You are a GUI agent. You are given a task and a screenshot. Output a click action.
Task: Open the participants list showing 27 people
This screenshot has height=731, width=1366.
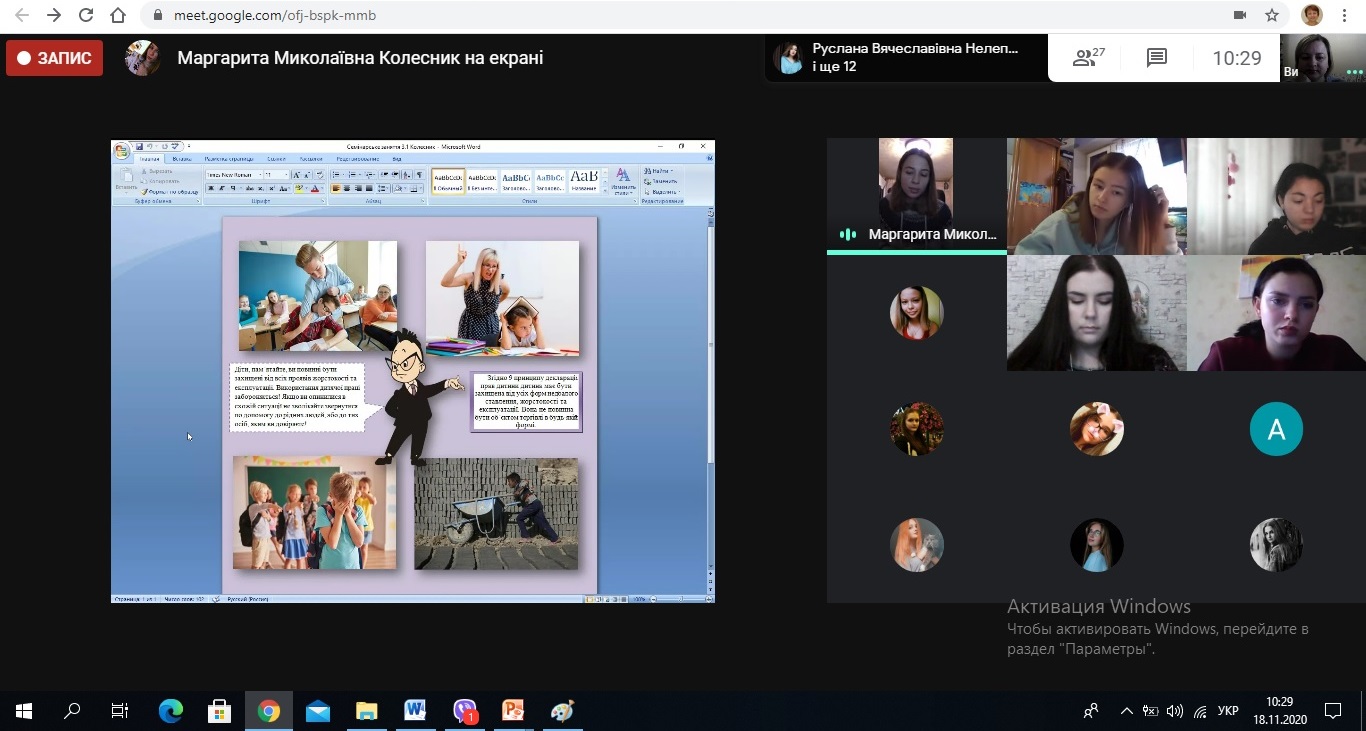(x=1088, y=58)
